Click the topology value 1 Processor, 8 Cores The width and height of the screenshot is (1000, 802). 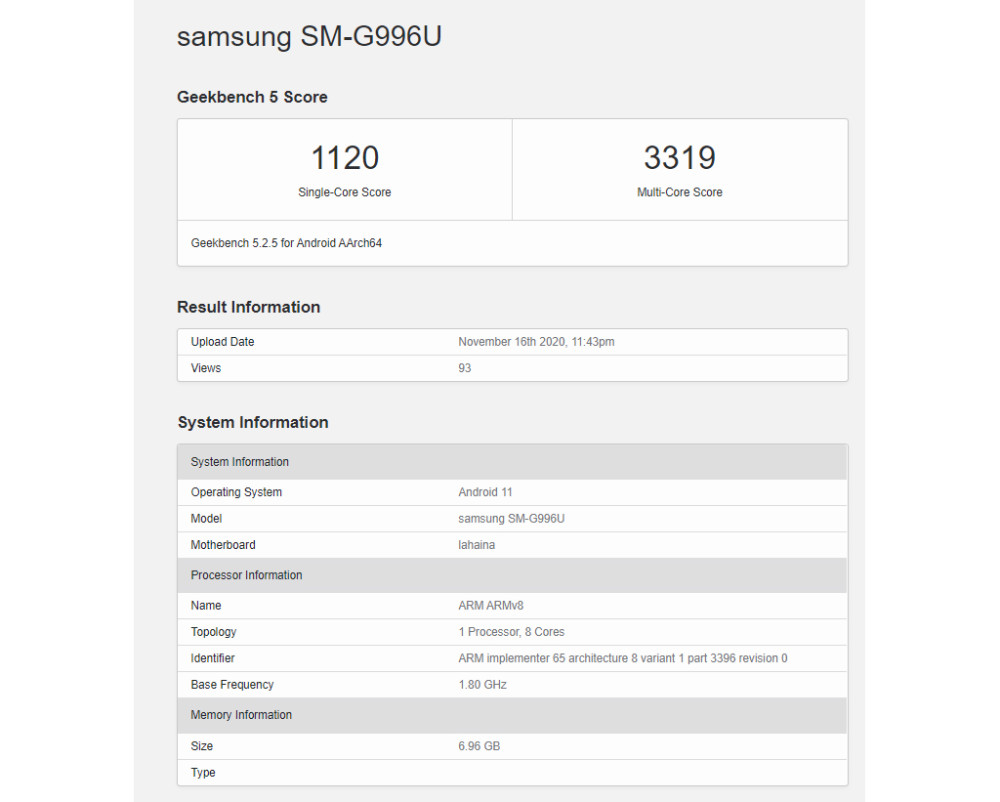pos(511,632)
